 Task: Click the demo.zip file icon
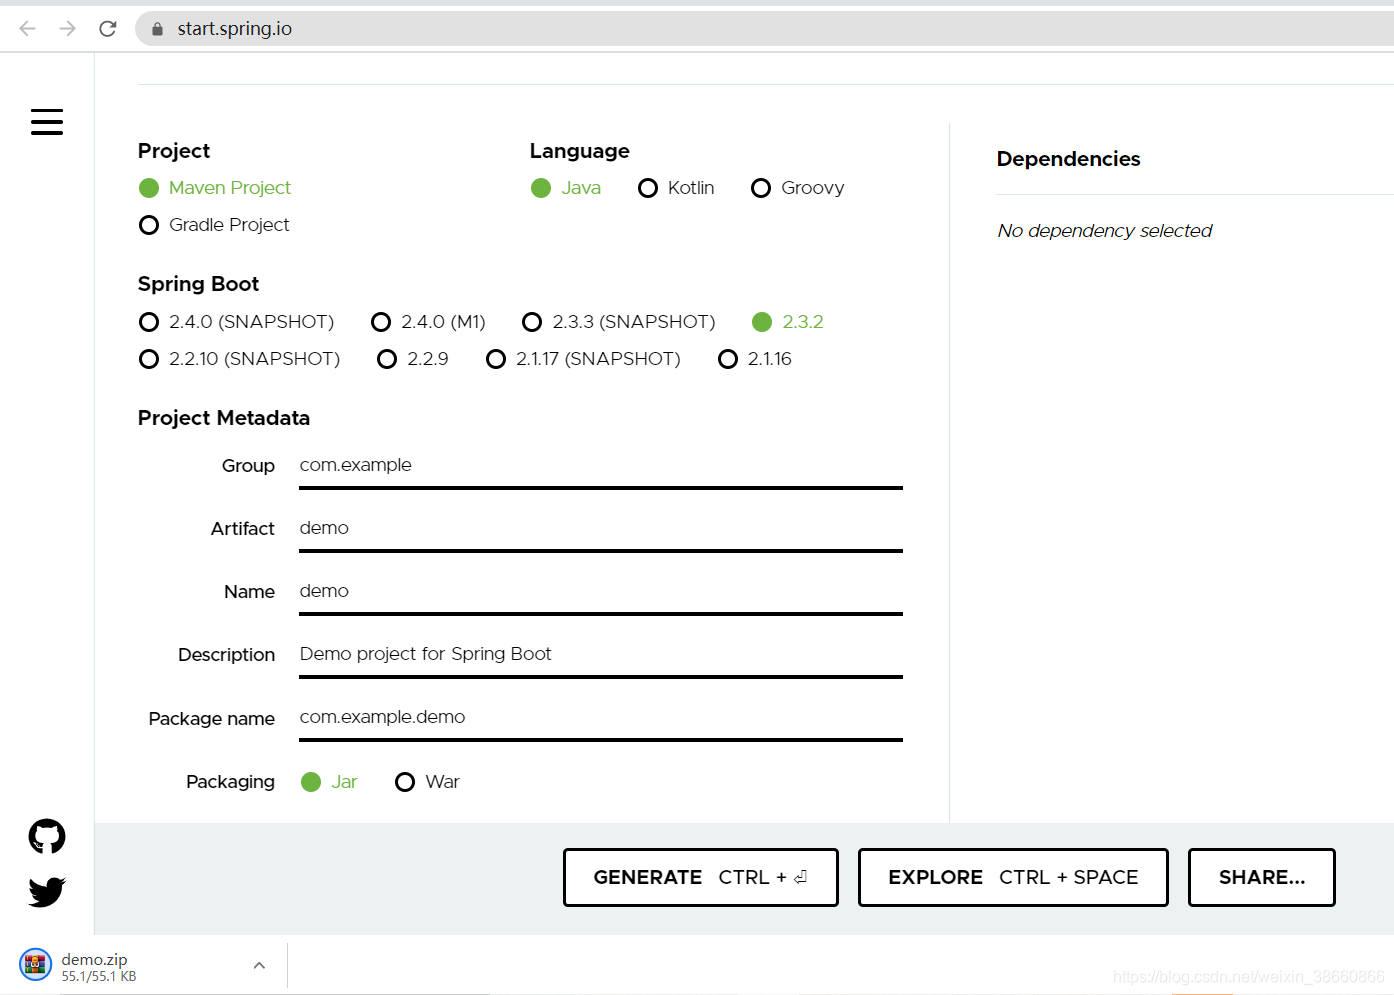click(36, 965)
